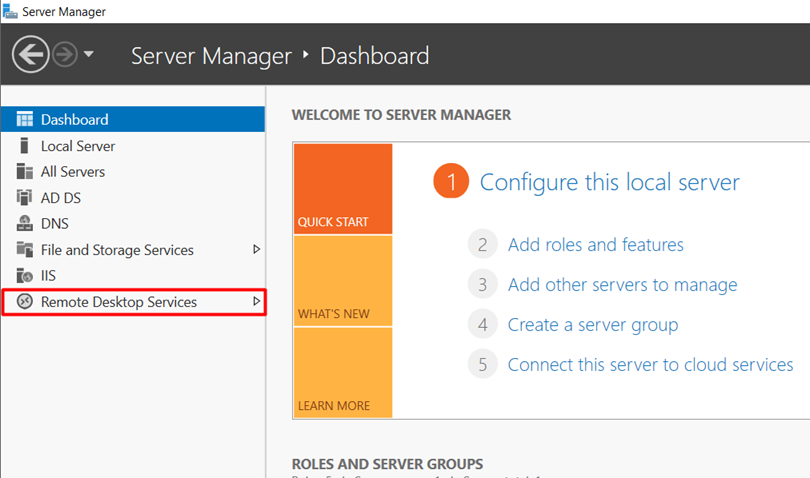Click the AD DS role icon

click(25, 198)
